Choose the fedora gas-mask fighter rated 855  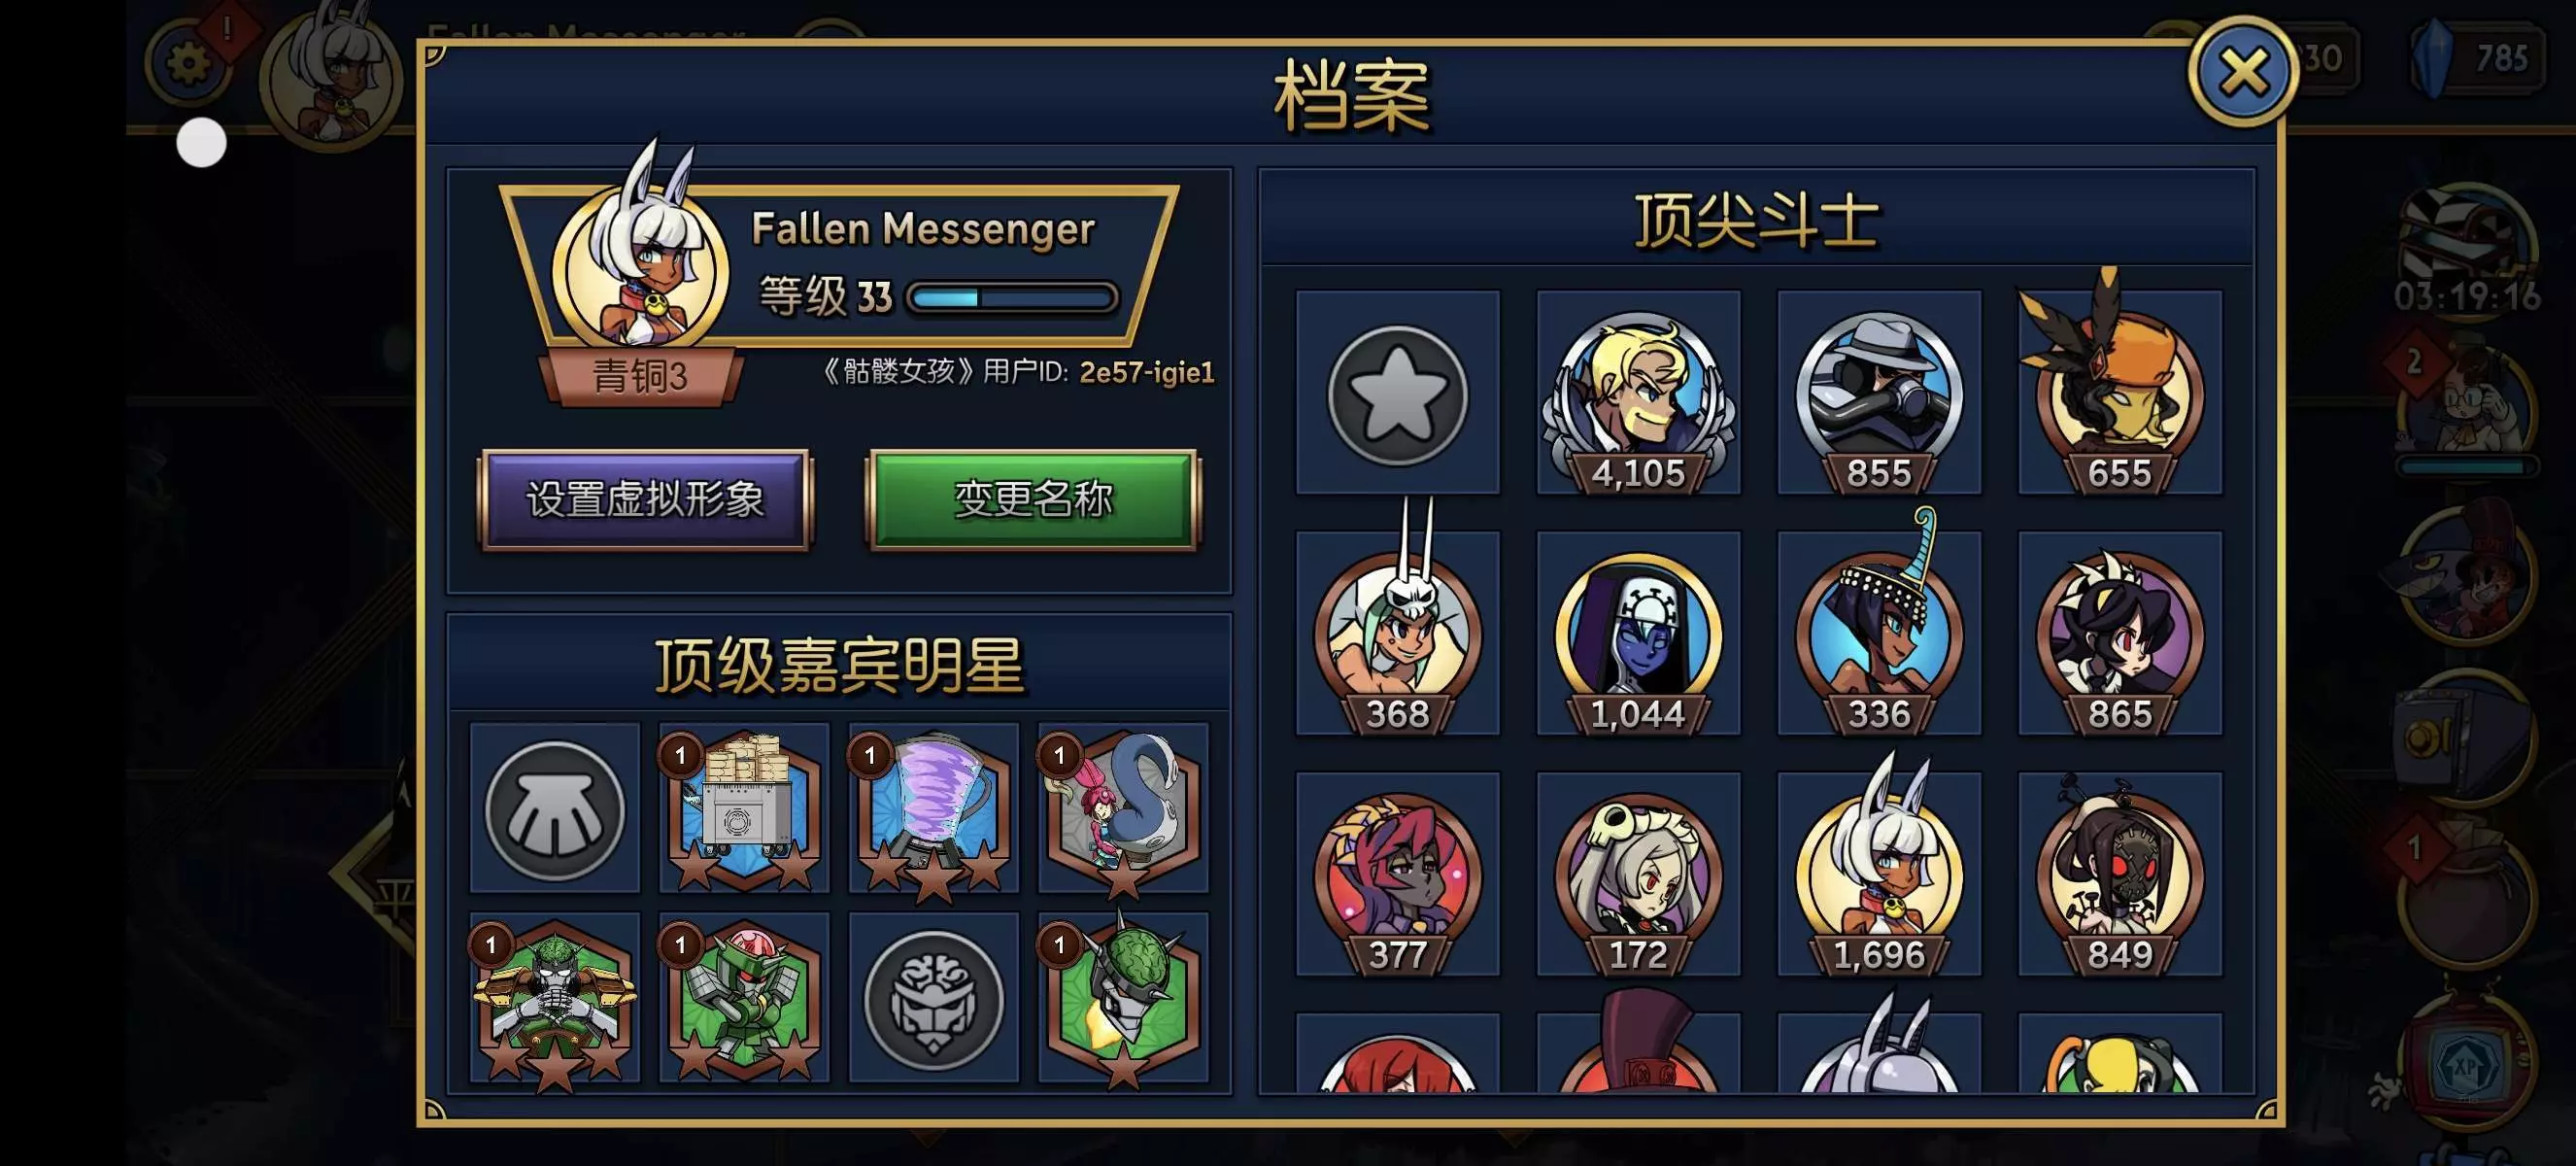point(1878,392)
